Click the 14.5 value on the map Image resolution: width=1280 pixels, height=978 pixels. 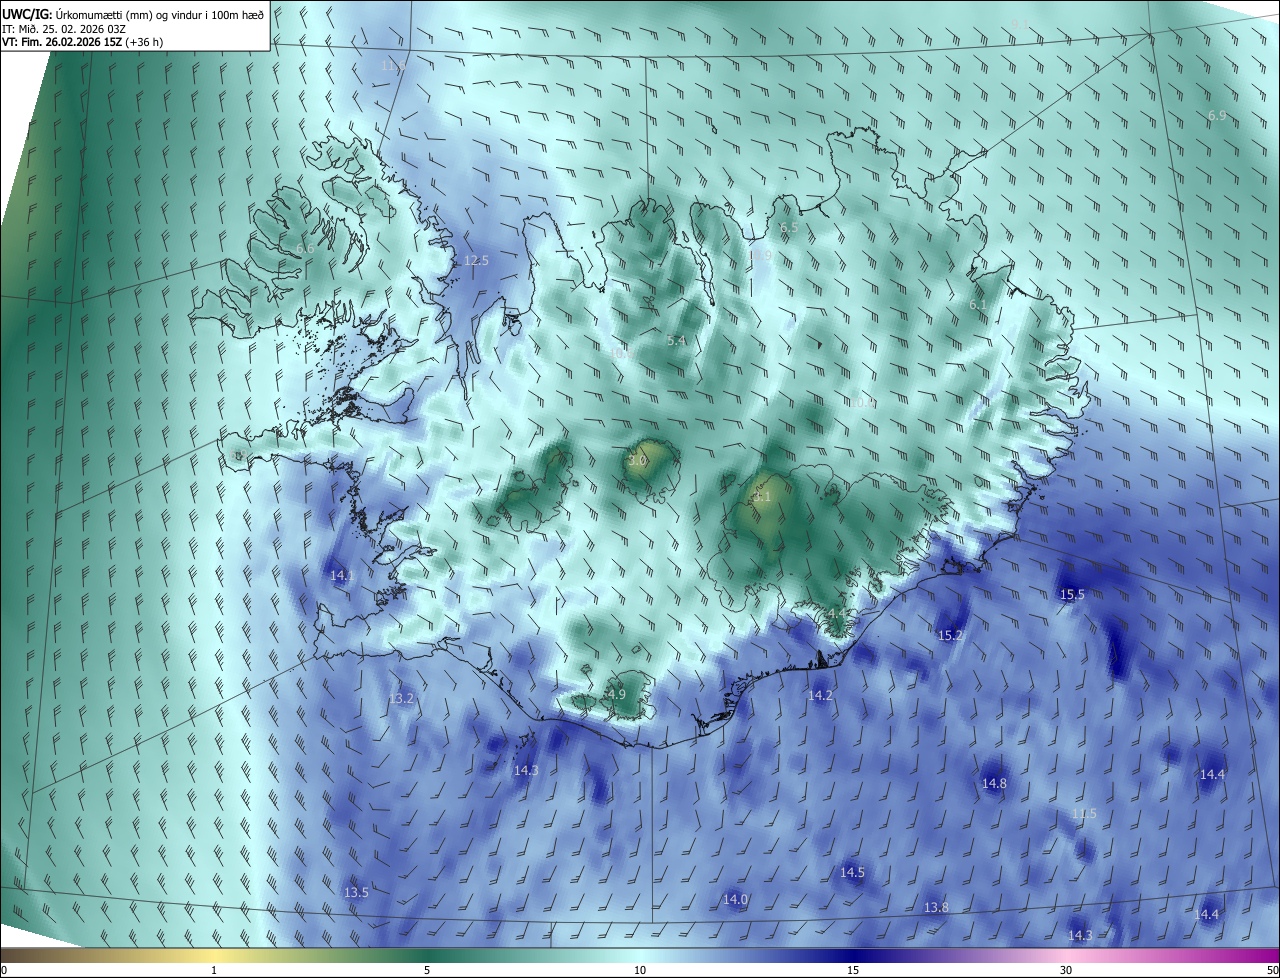(x=852, y=872)
